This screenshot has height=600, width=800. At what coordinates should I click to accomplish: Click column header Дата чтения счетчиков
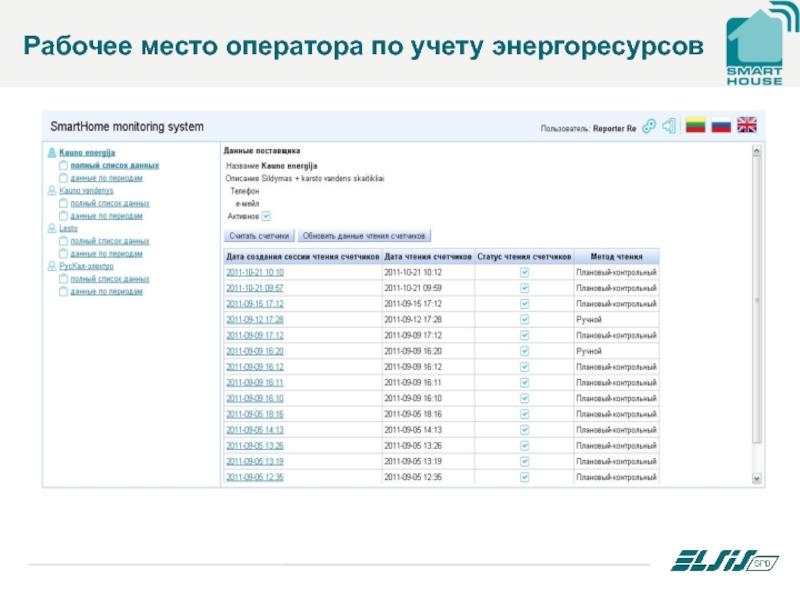[x=428, y=257]
